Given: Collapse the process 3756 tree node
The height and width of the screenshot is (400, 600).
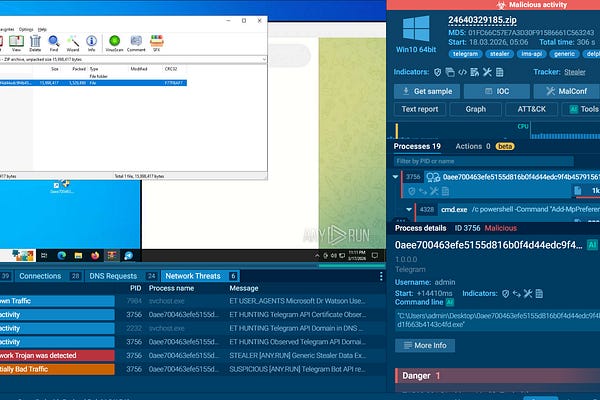Looking at the screenshot, I should coord(395,177).
